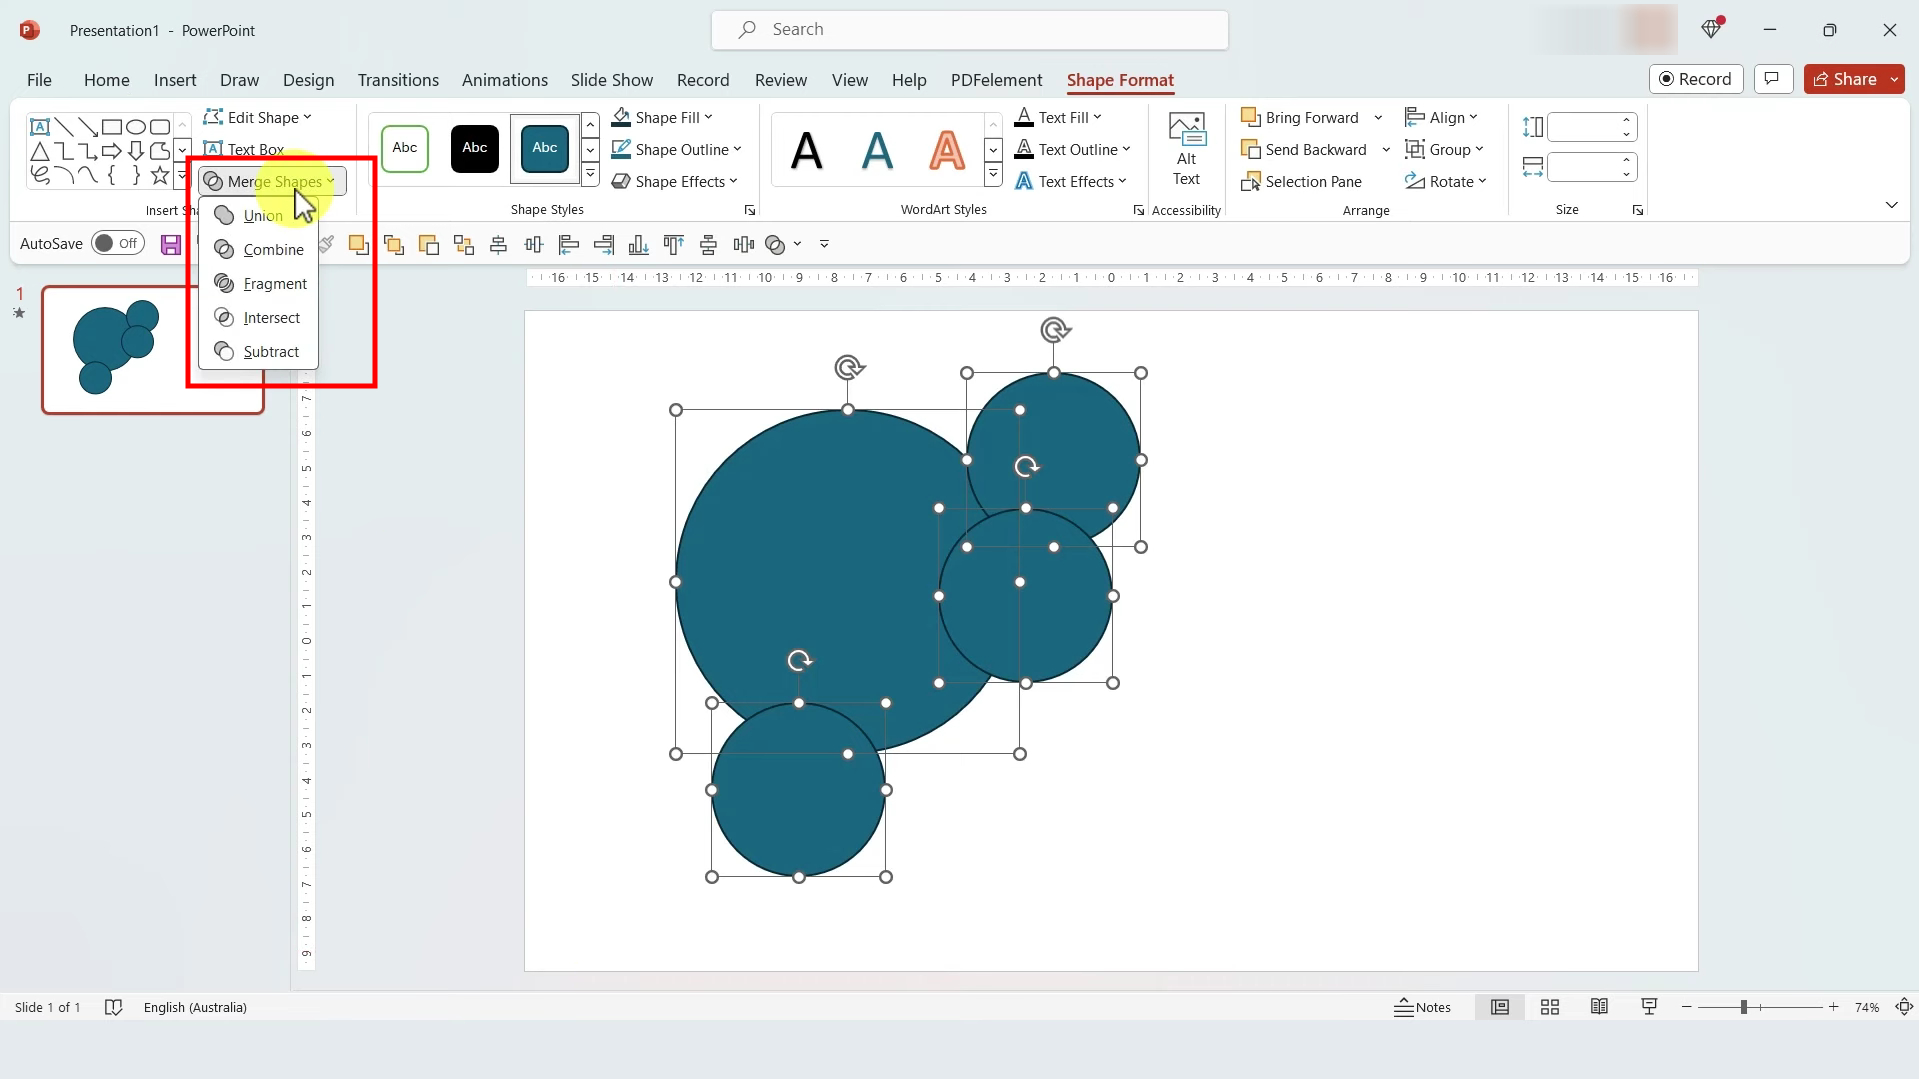Choose Union from the Merge Shapes menu
Screen dimensions: 1919x1079
coord(258,215)
